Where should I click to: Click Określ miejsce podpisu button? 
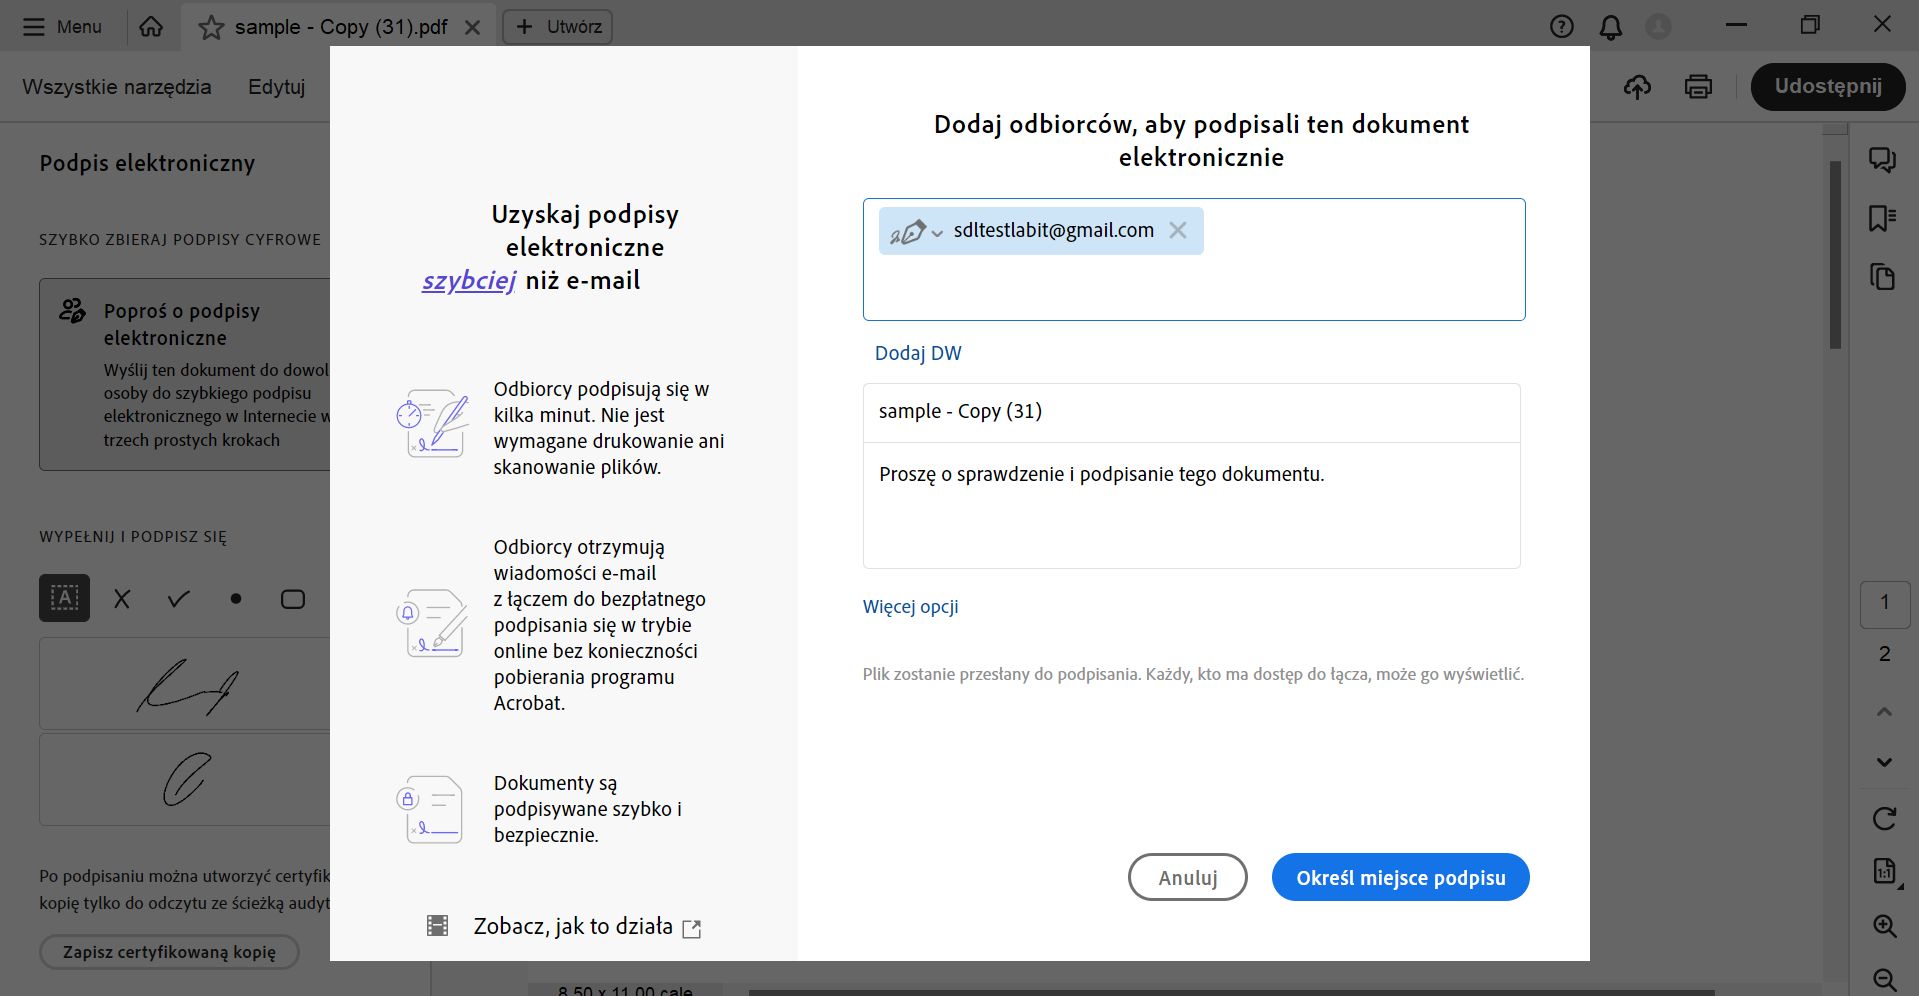[1401, 877]
